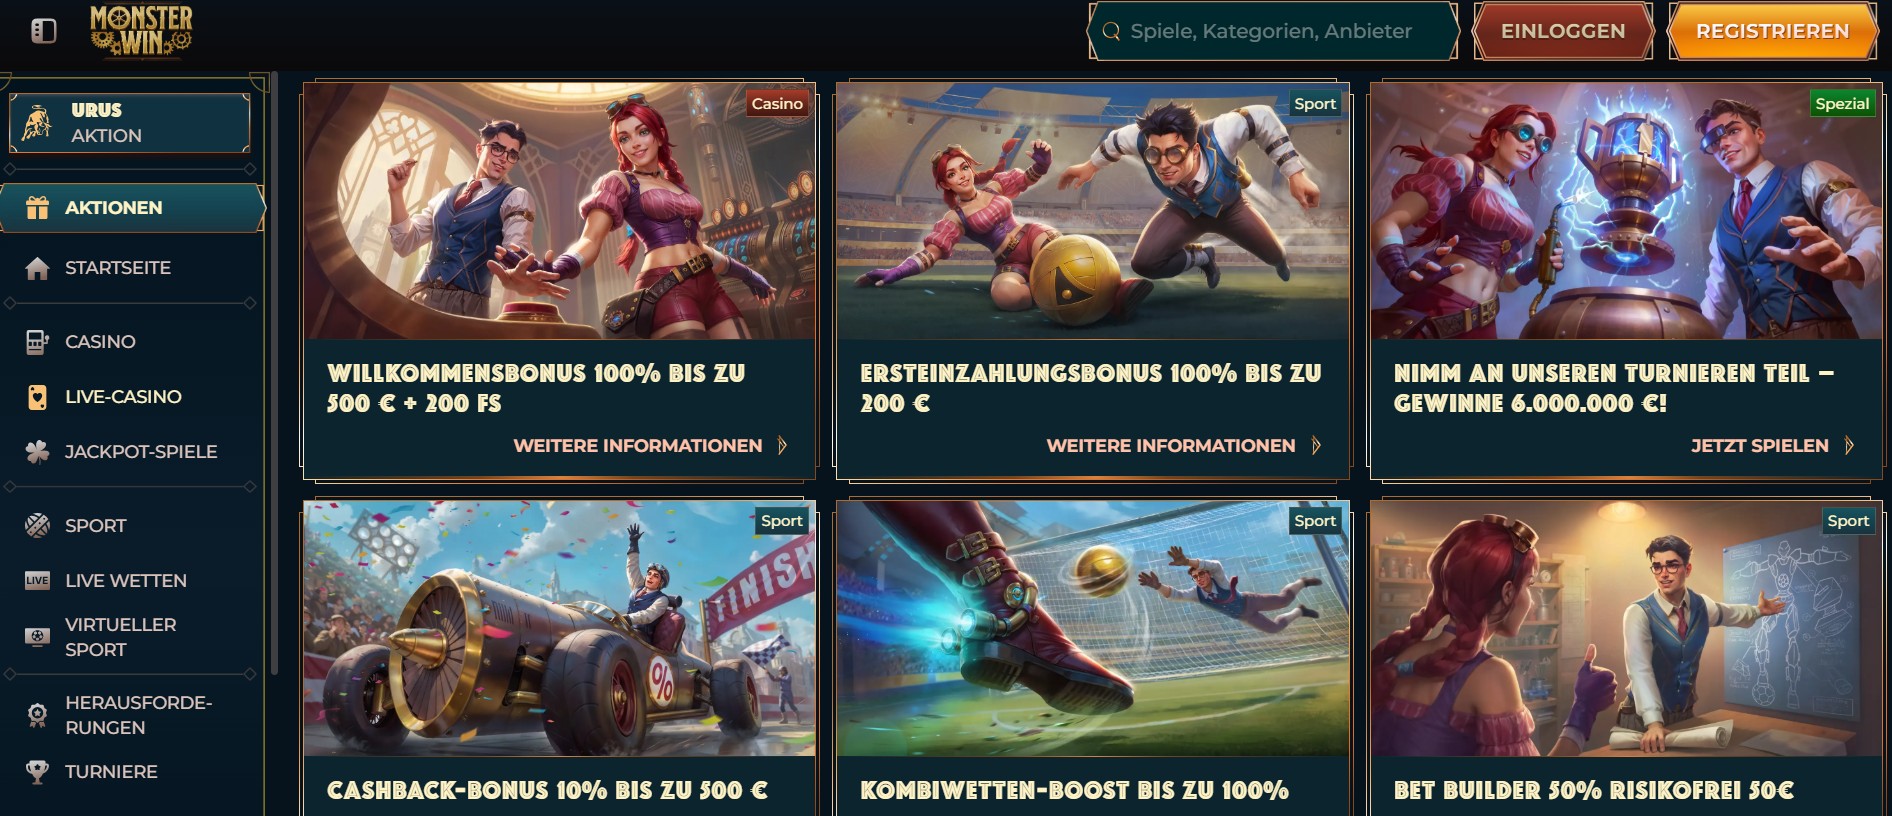Open Live Wetten live icon
The width and height of the screenshot is (1892, 816).
click(x=37, y=581)
